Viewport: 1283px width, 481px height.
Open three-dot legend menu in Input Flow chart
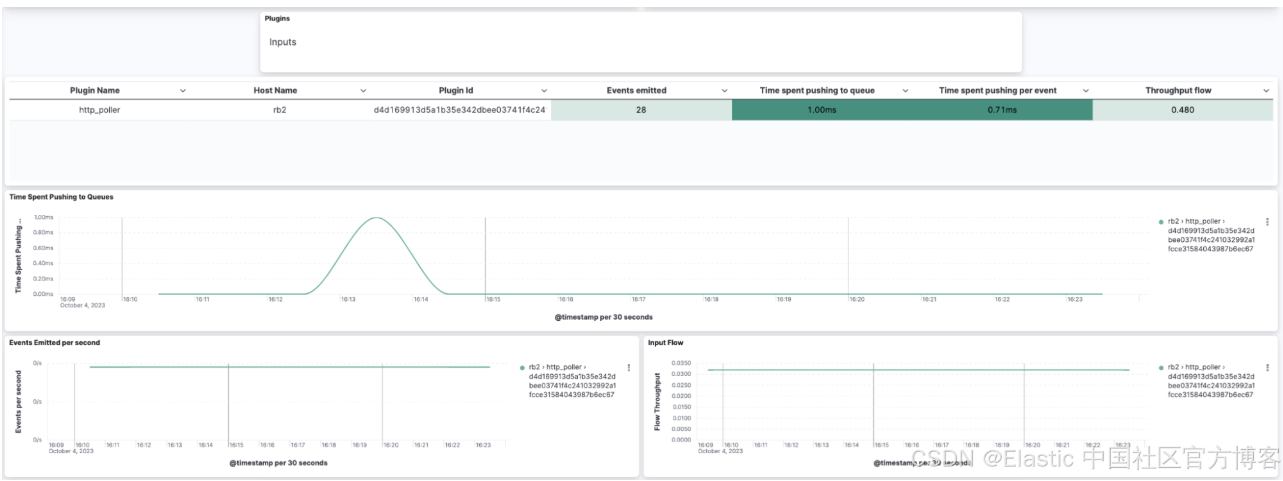(x=1267, y=368)
